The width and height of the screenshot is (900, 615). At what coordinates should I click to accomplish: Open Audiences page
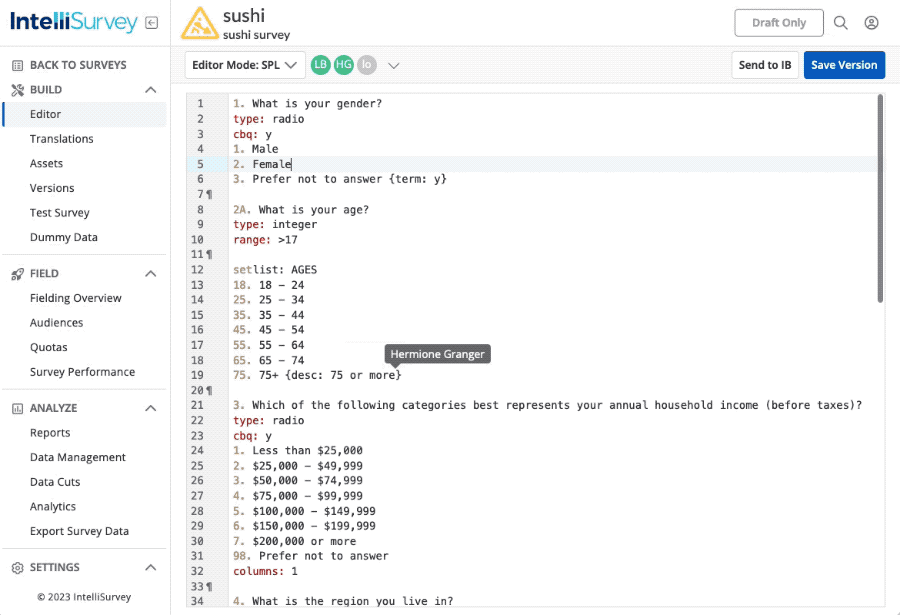pos(56,323)
